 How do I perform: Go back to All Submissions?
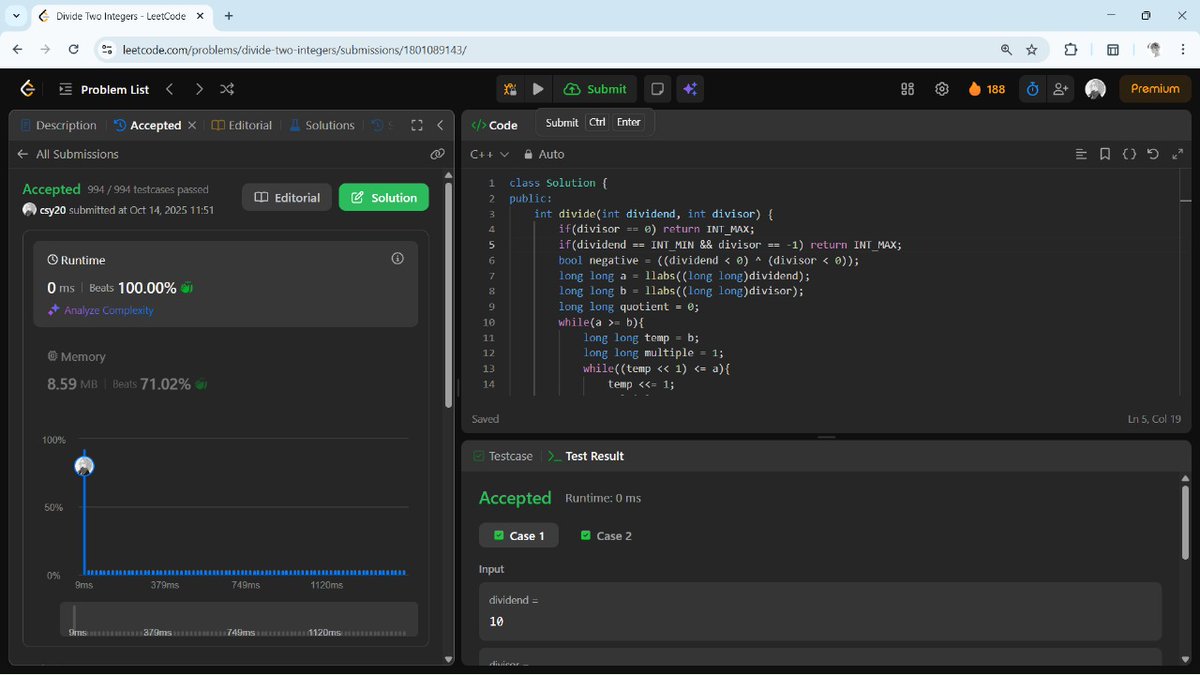pyautogui.click(x=68, y=154)
